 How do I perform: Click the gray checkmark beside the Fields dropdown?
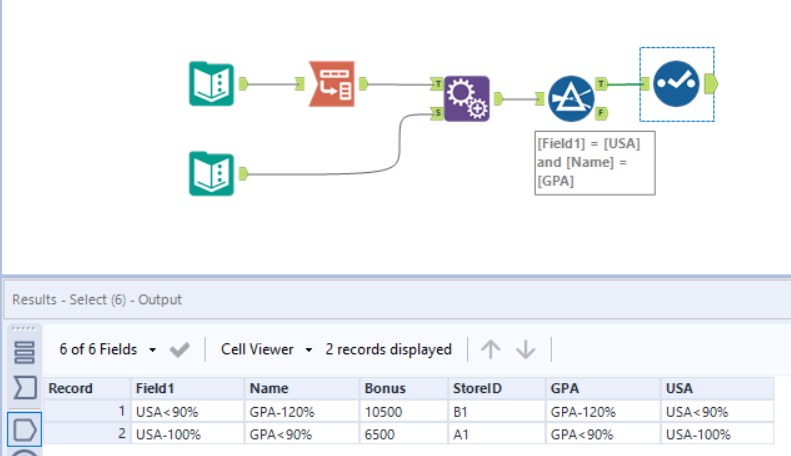click(x=180, y=350)
